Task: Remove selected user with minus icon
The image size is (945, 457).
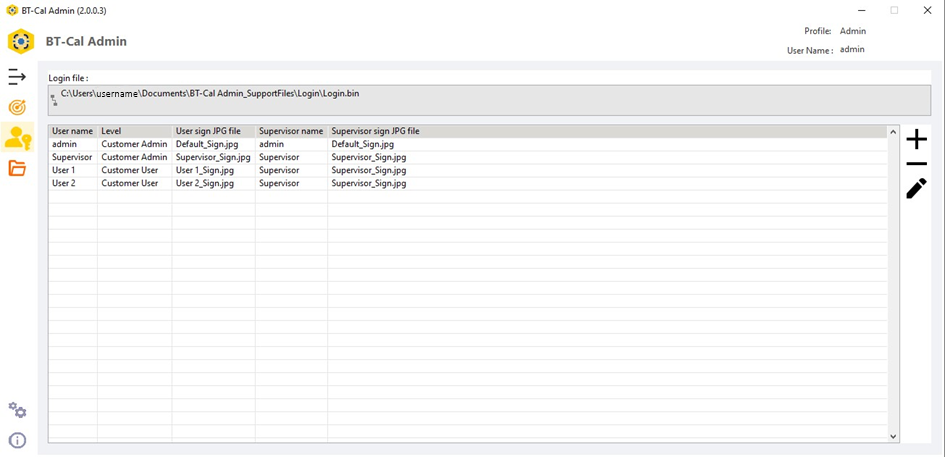Action: pyautogui.click(x=916, y=164)
